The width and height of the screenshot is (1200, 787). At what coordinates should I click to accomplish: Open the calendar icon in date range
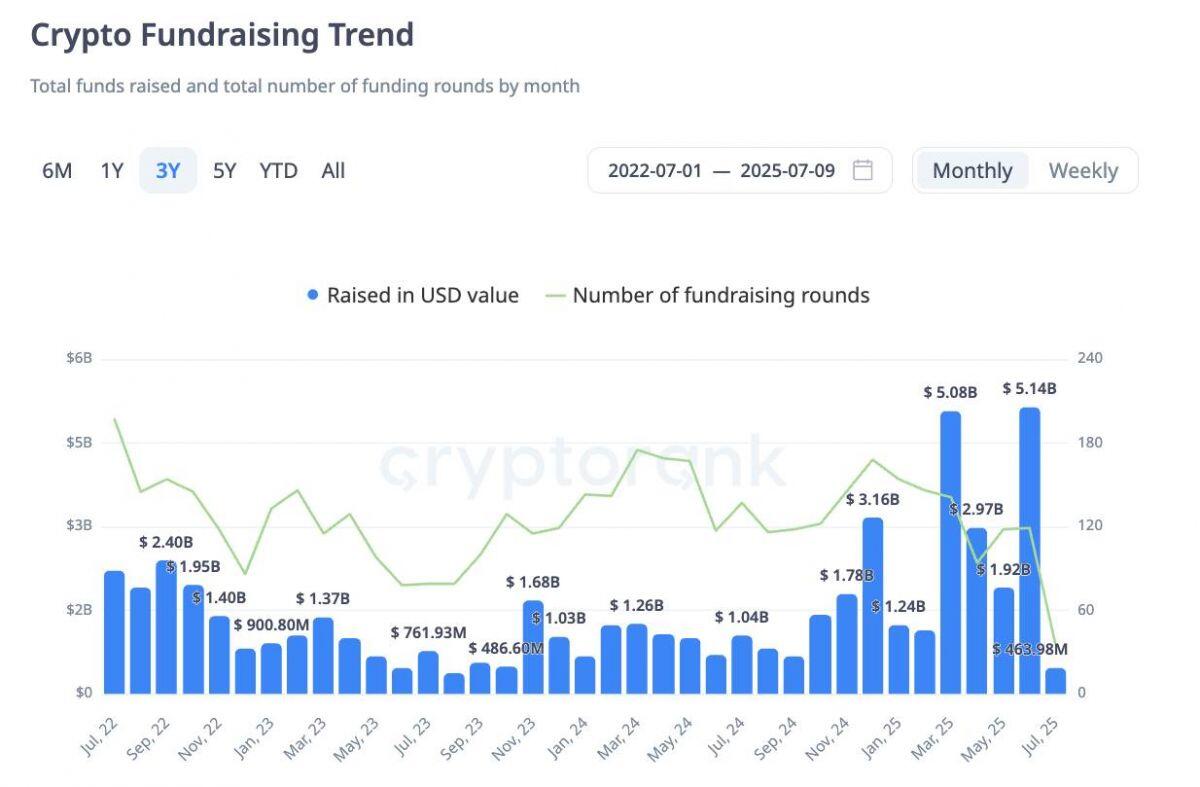(x=862, y=170)
